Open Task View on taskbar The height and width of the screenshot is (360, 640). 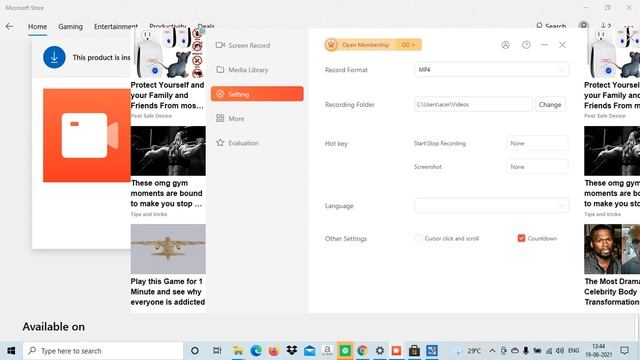(217, 351)
